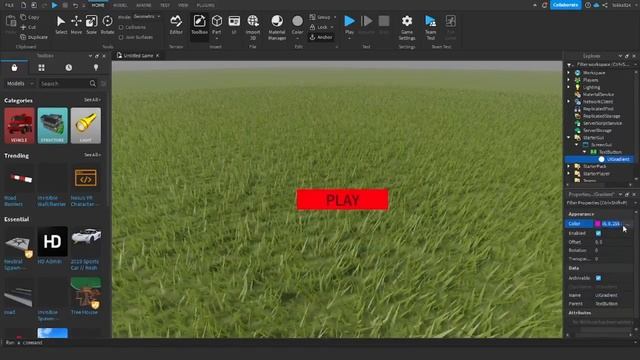The image size is (640, 360).
Task: Open the UI editor tool
Action: tap(234, 24)
